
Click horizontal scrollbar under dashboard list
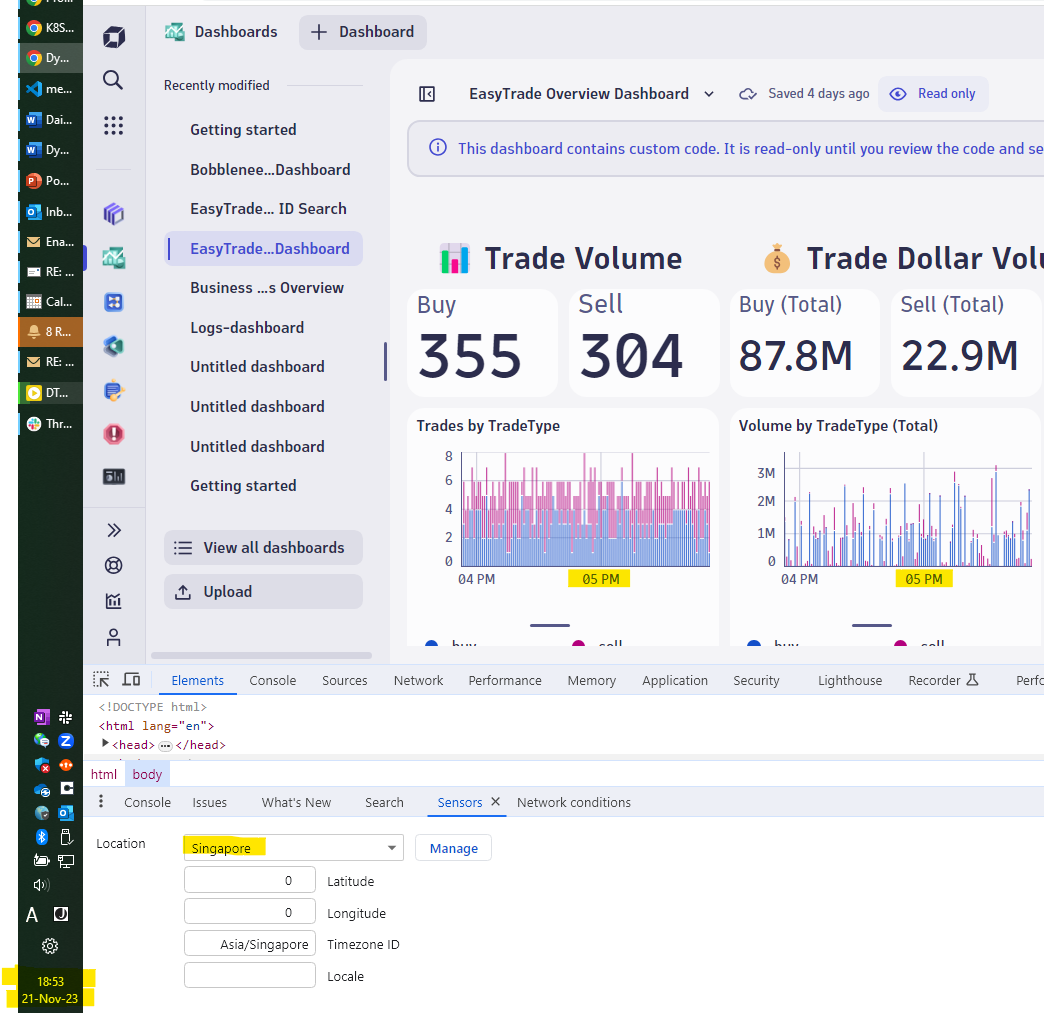(261, 655)
